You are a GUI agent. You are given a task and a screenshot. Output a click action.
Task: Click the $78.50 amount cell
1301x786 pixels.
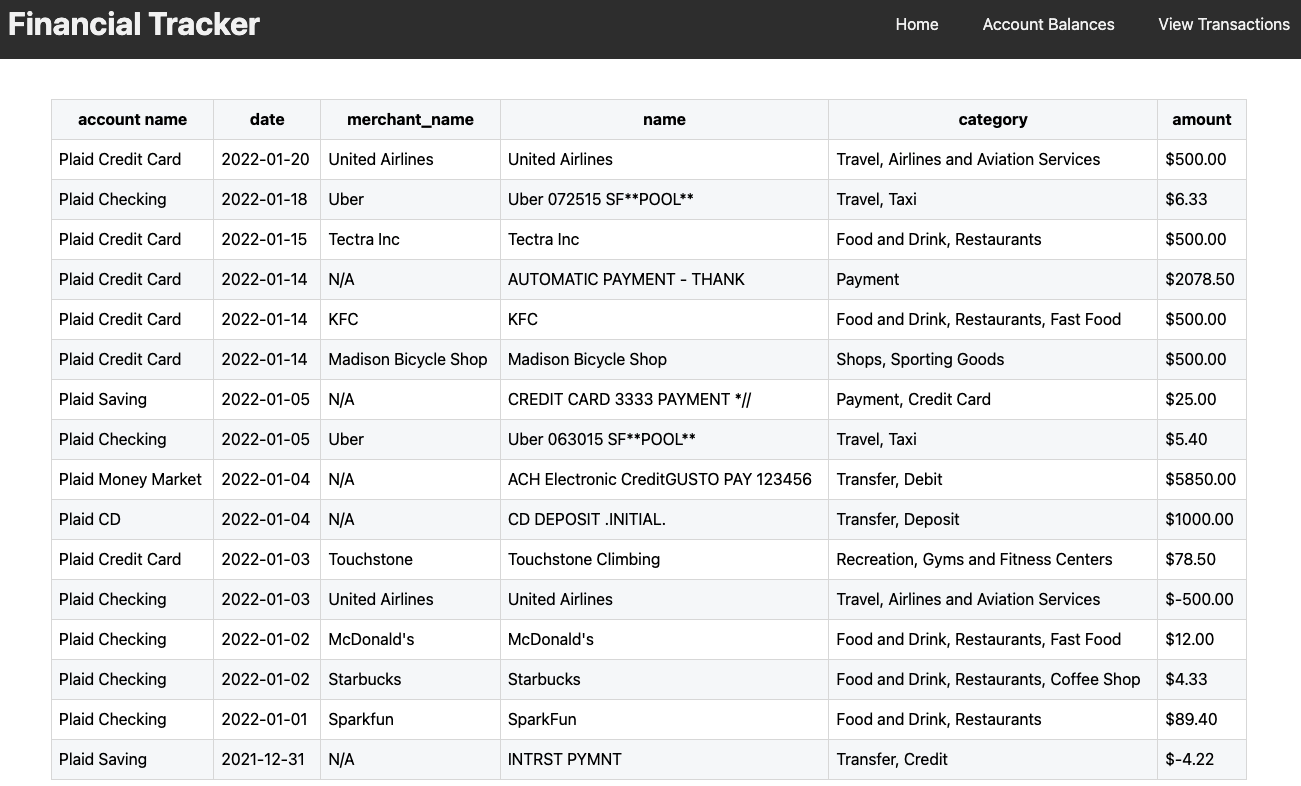tap(1202, 559)
